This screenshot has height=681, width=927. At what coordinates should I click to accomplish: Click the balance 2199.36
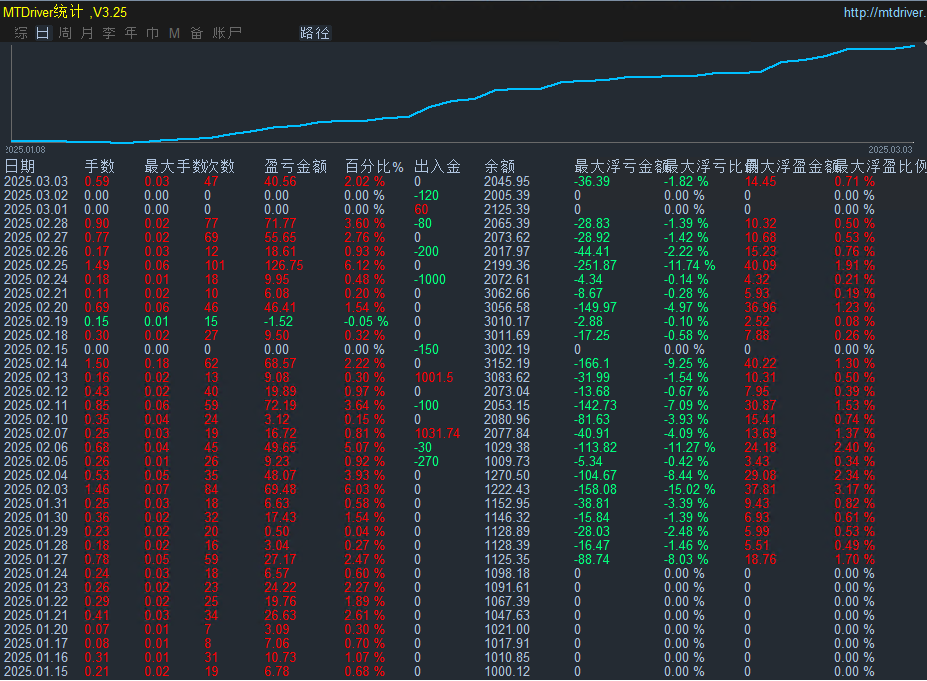pos(507,265)
